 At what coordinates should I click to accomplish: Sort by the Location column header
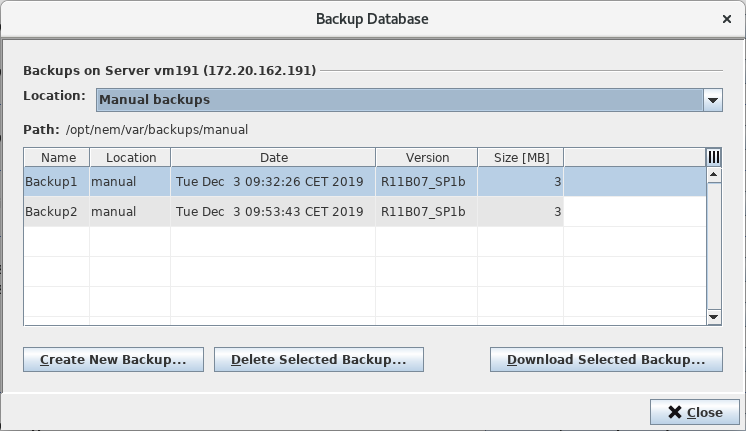click(131, 157)
